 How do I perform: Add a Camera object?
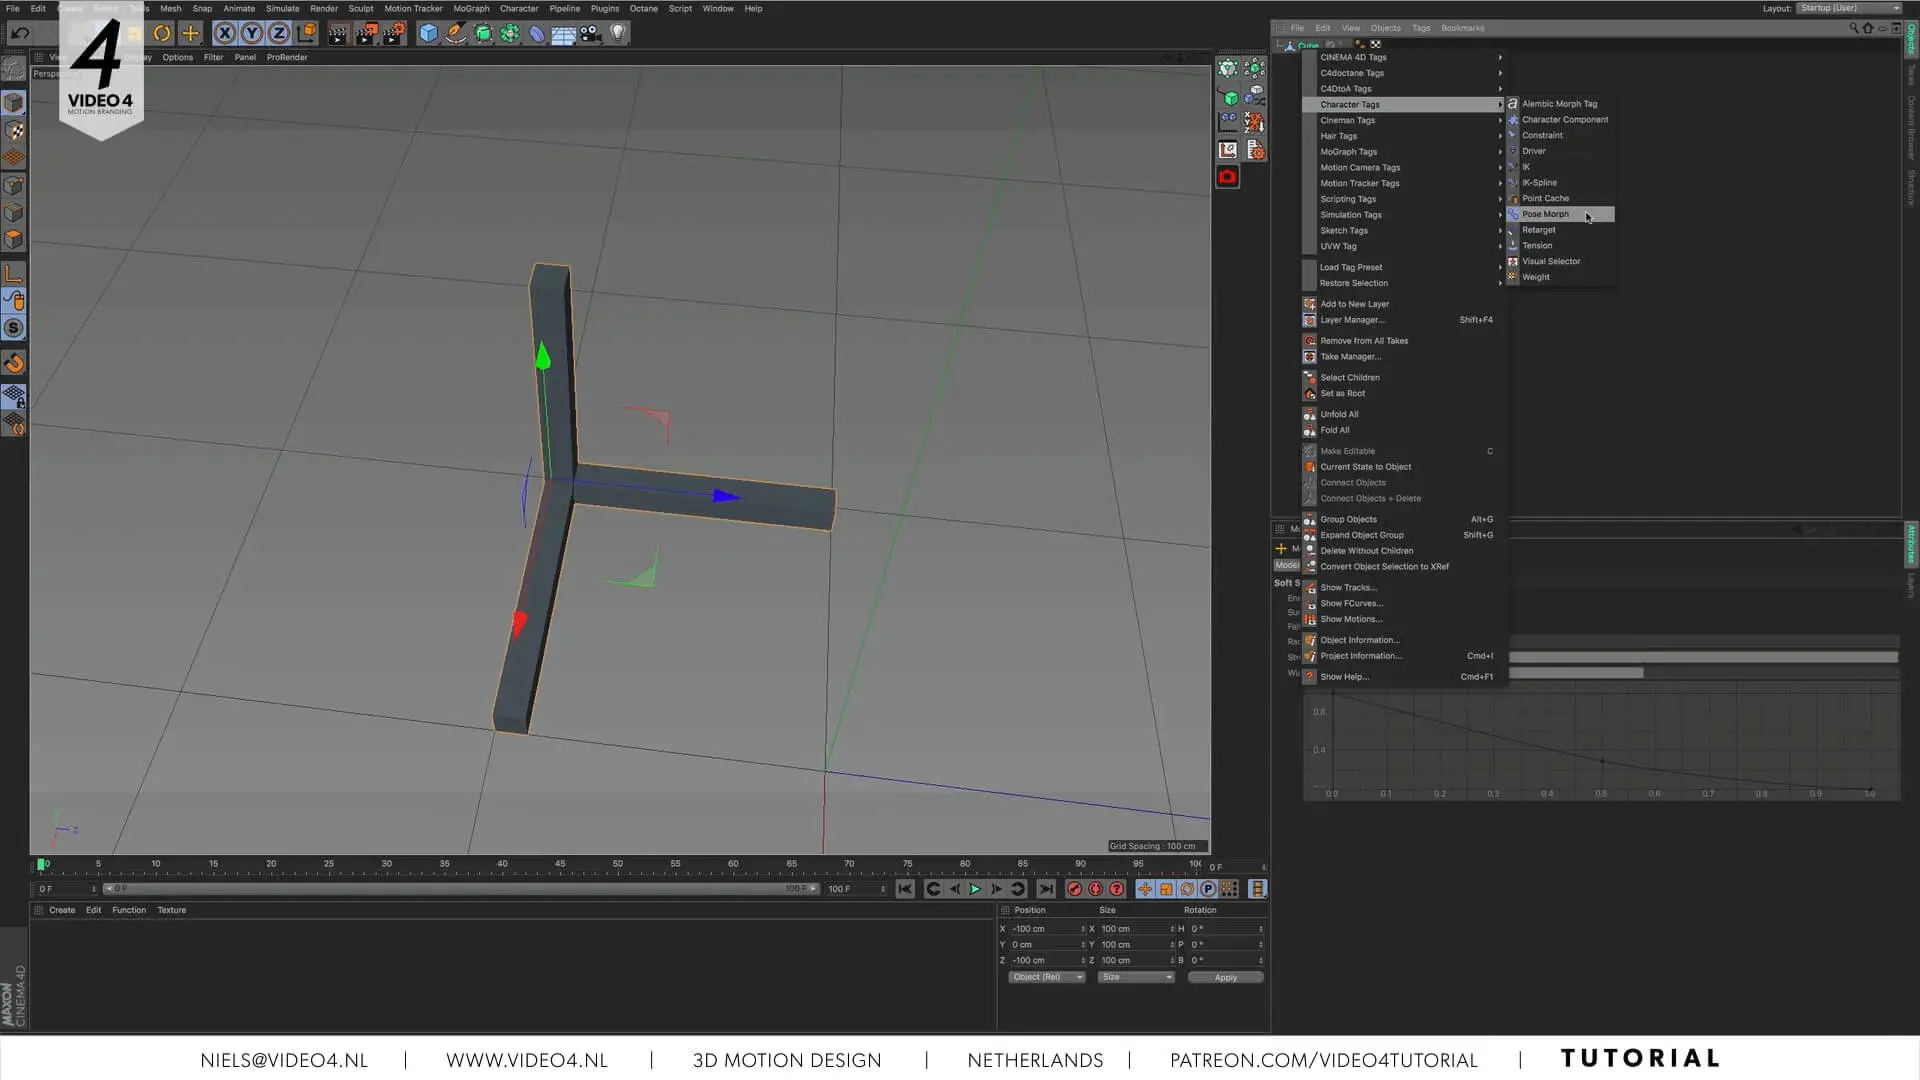(x=591, y=33)
